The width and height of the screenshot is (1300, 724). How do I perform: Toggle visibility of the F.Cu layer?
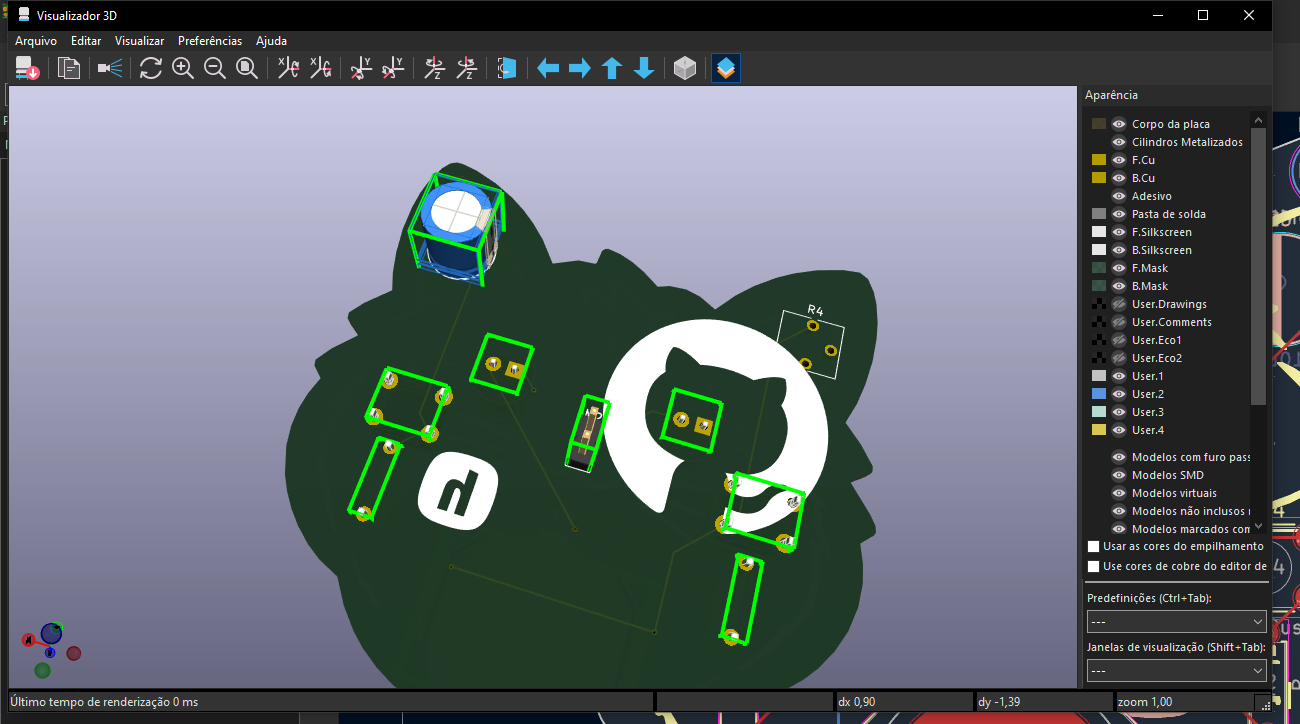point(1119,160)
